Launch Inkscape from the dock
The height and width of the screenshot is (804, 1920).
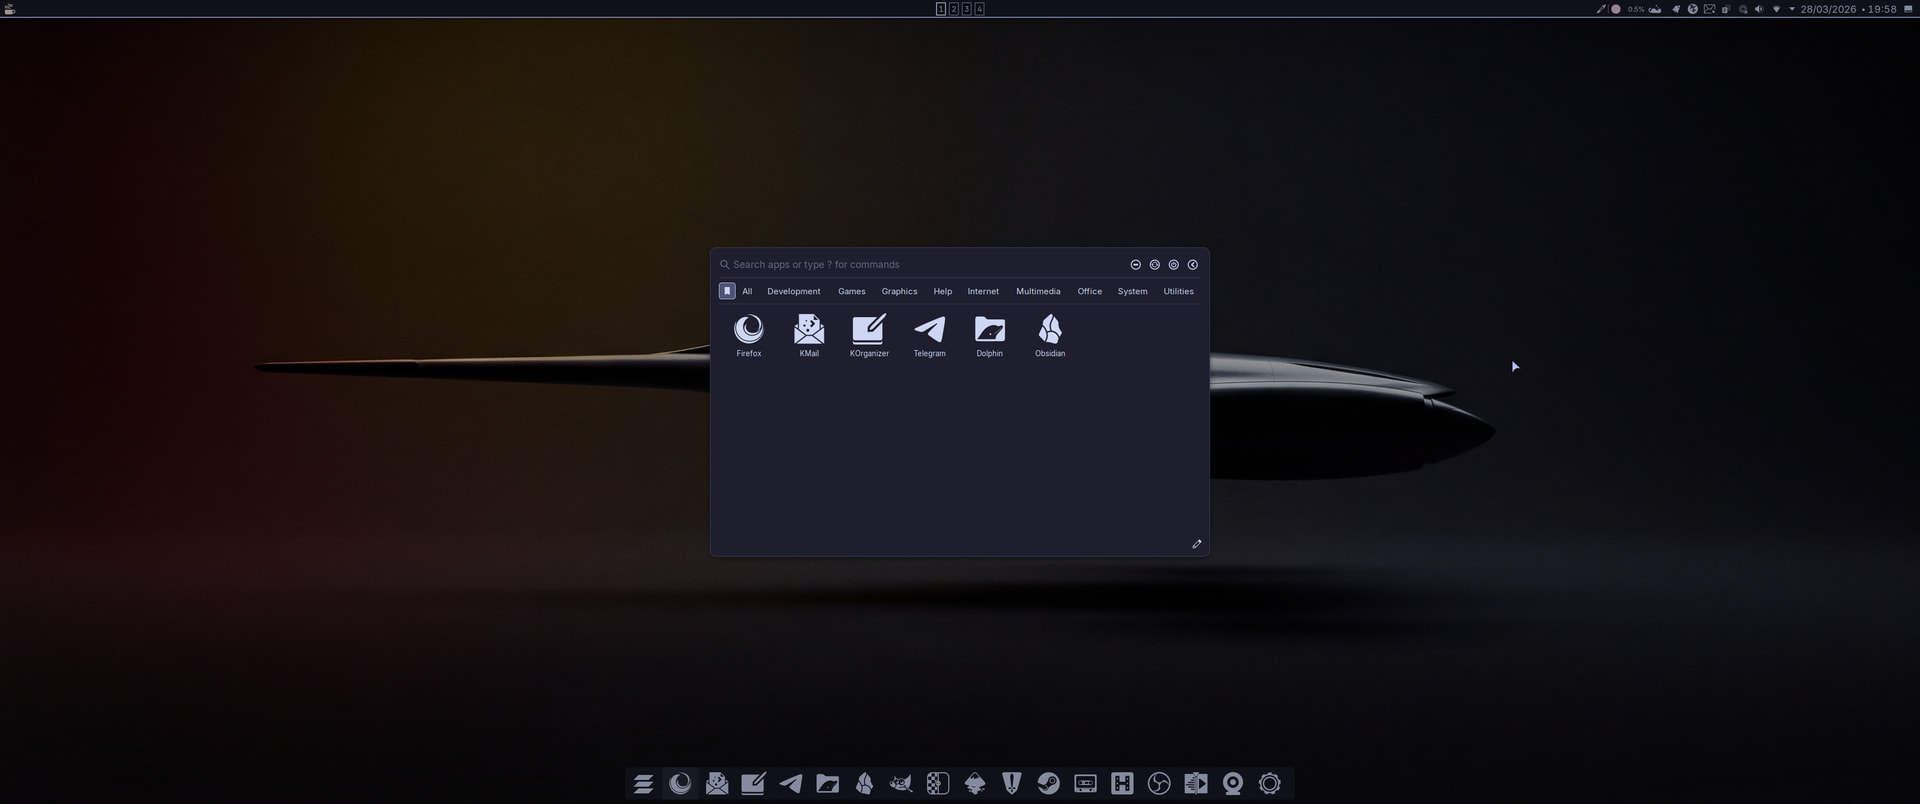point(975,784)
